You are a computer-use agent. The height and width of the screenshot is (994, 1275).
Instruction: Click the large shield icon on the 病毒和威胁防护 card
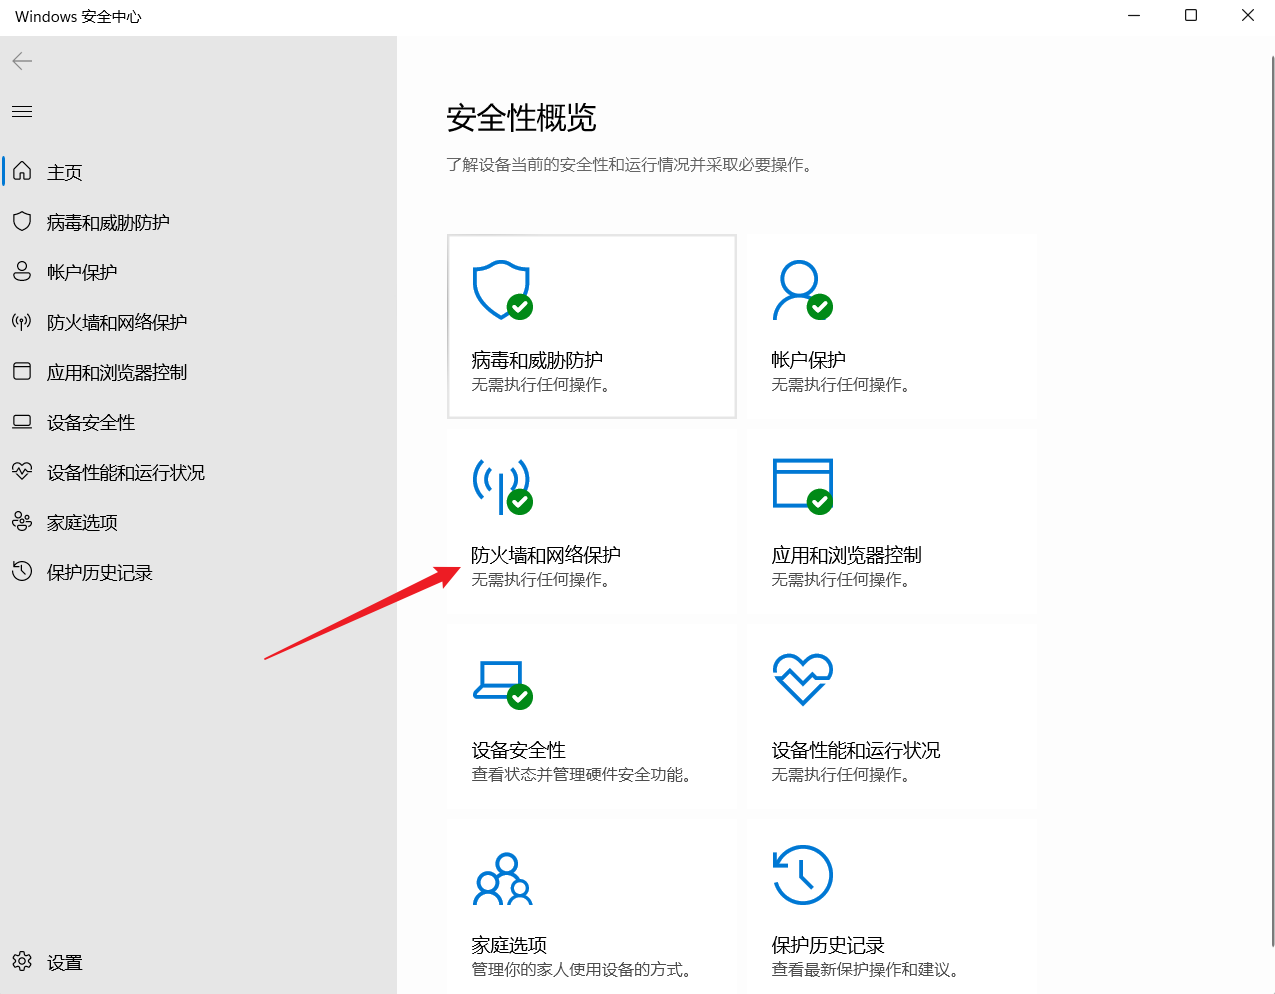click(502, 291)
